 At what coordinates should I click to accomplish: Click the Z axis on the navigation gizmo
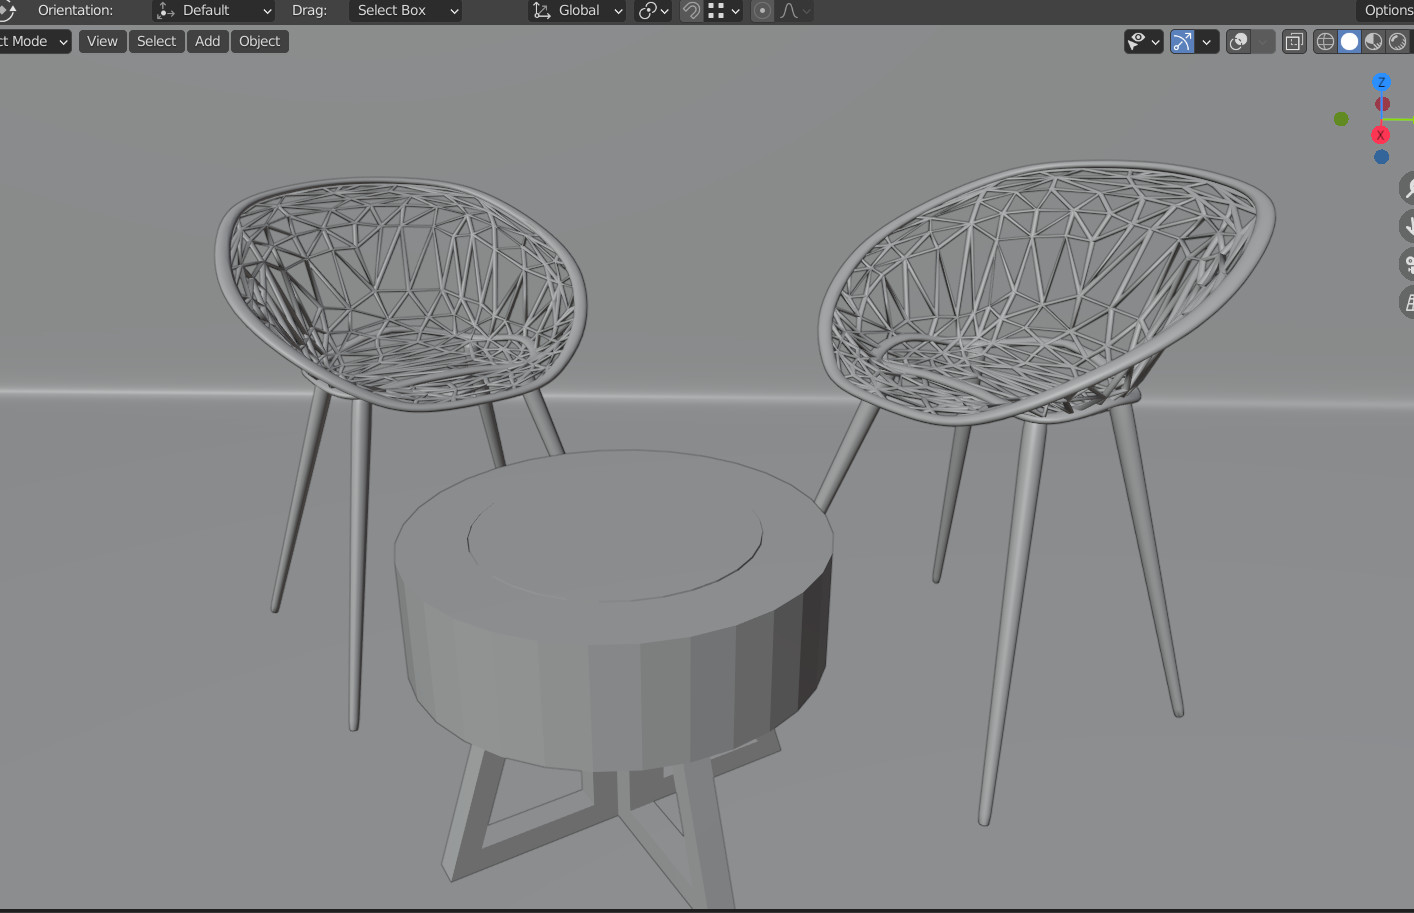[1381, 82]
